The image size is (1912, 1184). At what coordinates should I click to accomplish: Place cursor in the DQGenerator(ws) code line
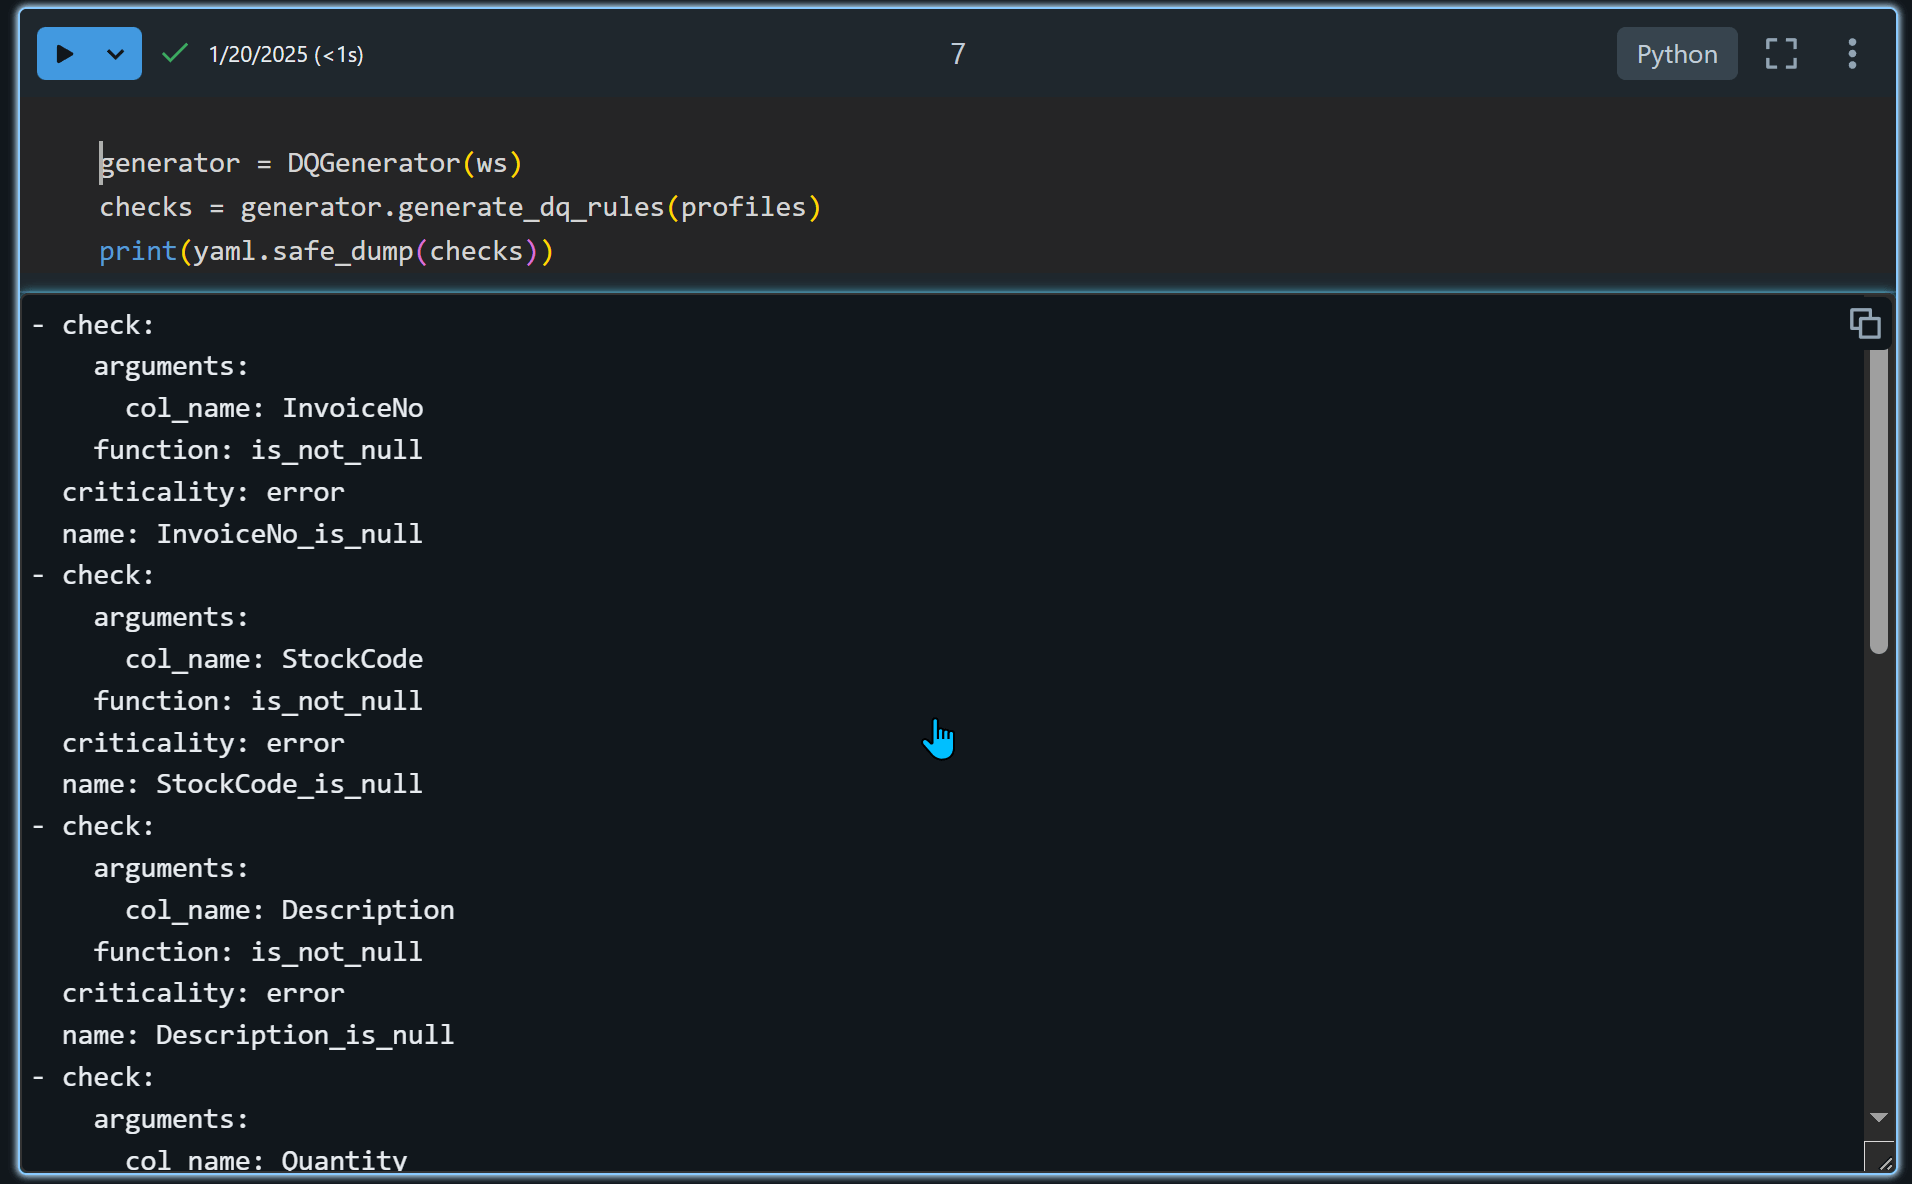point(311,163)
